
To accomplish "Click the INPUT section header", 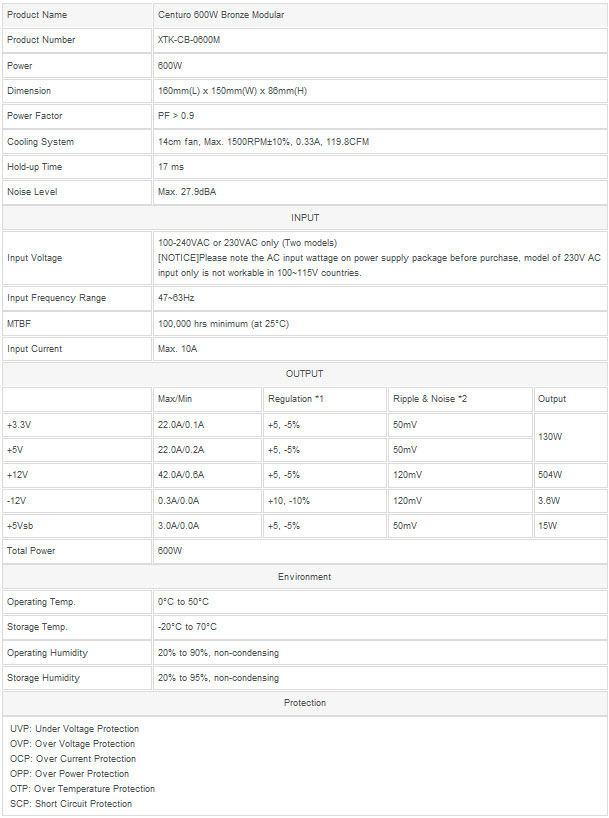I will pyautogui.click(x=305, y=217).
